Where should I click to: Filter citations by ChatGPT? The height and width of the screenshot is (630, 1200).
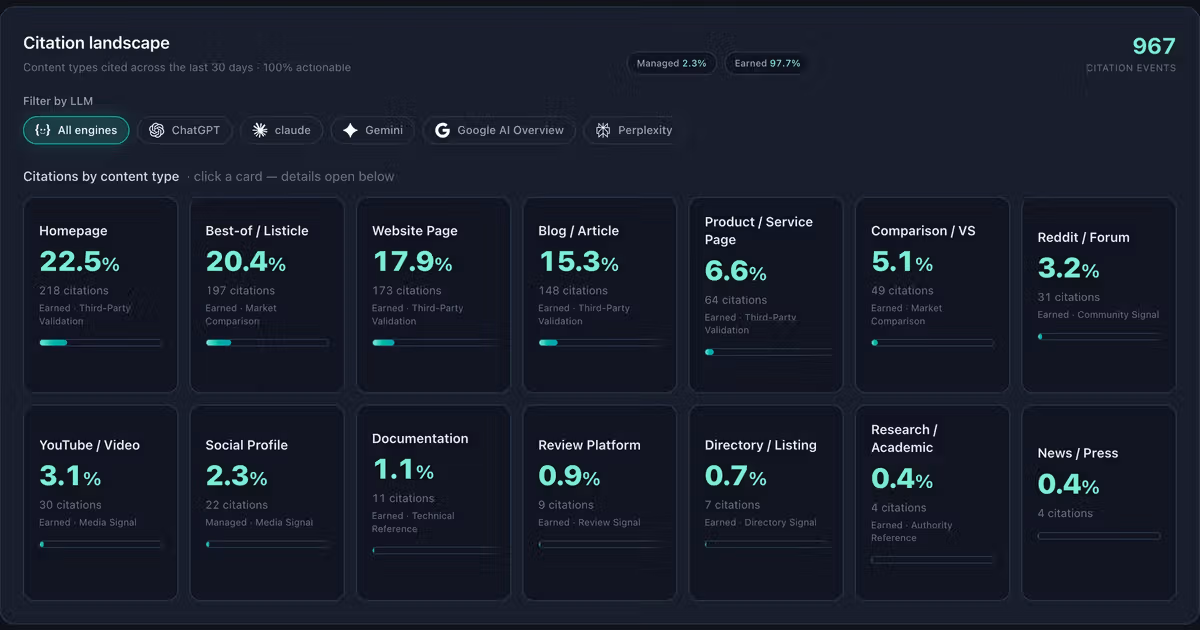click(185, 130)
